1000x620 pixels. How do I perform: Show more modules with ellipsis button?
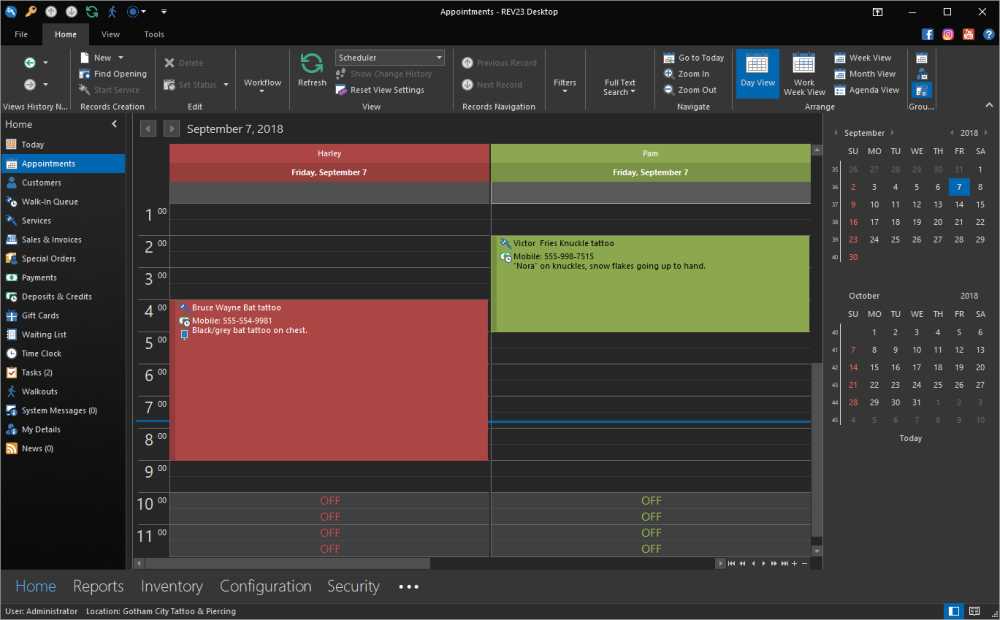coord(409,587)
